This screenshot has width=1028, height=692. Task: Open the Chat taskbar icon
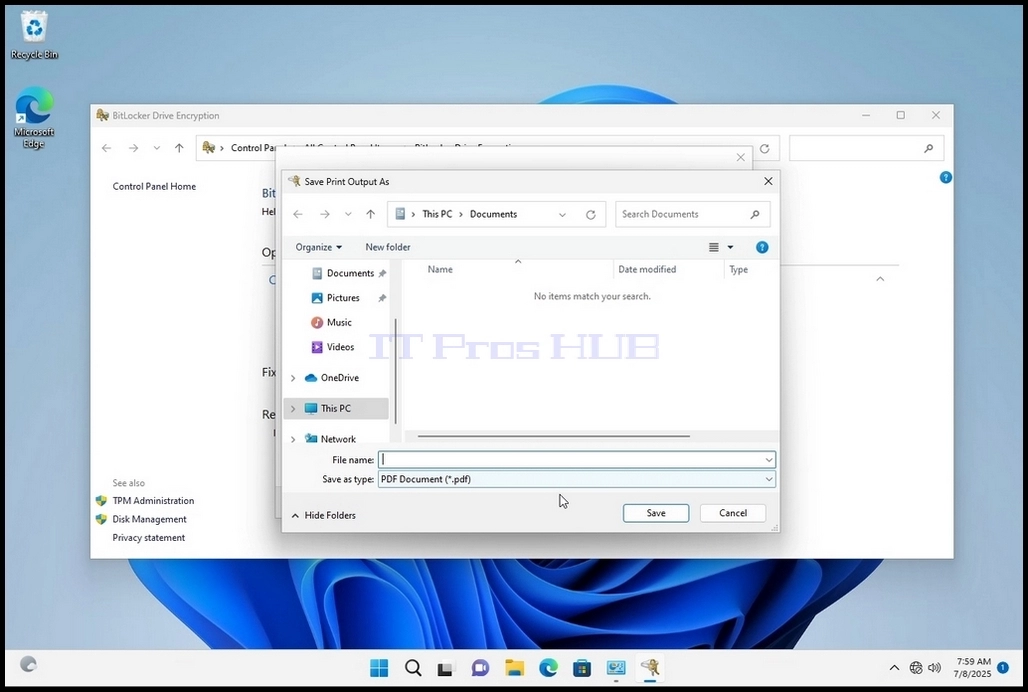point(480,668)
